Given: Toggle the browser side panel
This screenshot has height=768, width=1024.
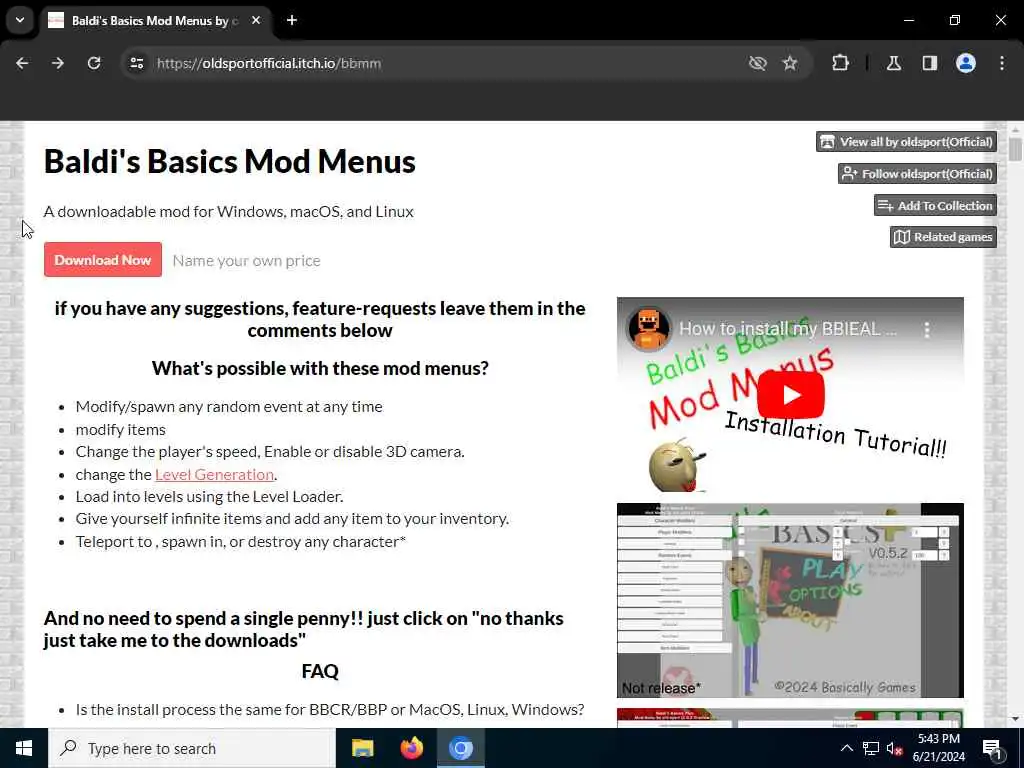Looking at the screenshot, I should click(x=930, y=63).
